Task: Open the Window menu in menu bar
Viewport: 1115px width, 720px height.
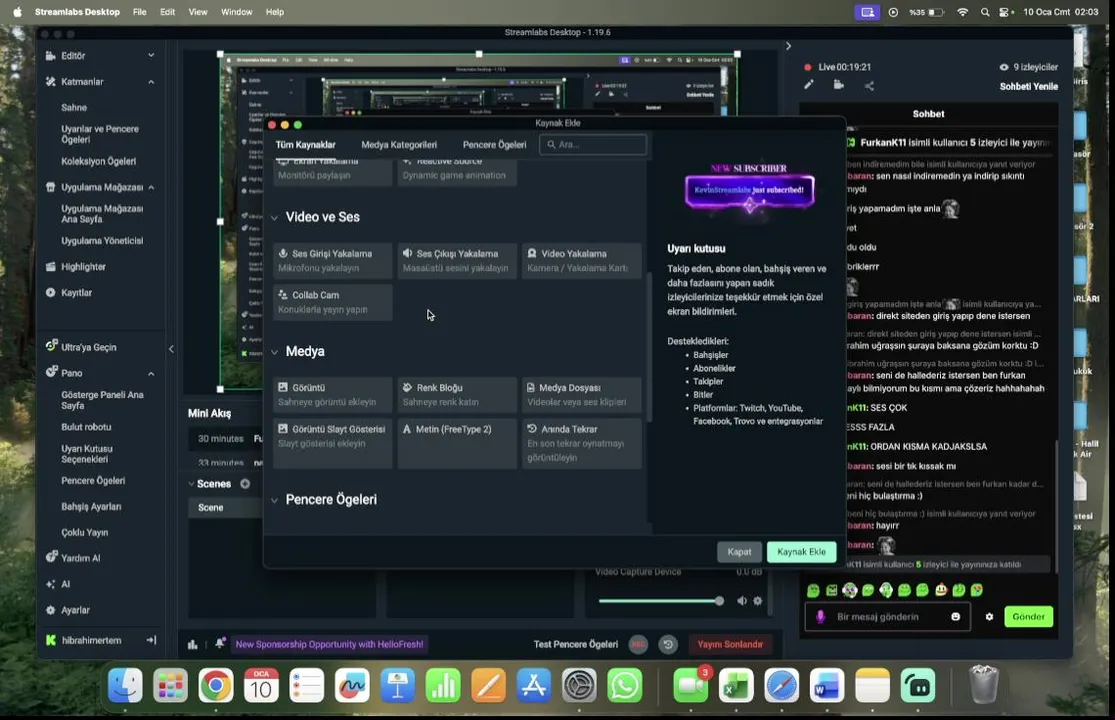Action: (236, 12)
